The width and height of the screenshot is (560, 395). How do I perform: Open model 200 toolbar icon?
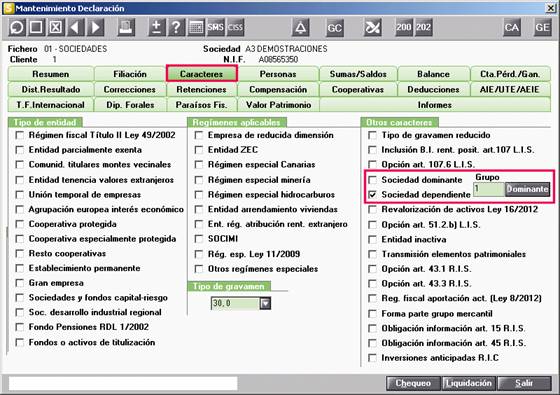(404, 28)
